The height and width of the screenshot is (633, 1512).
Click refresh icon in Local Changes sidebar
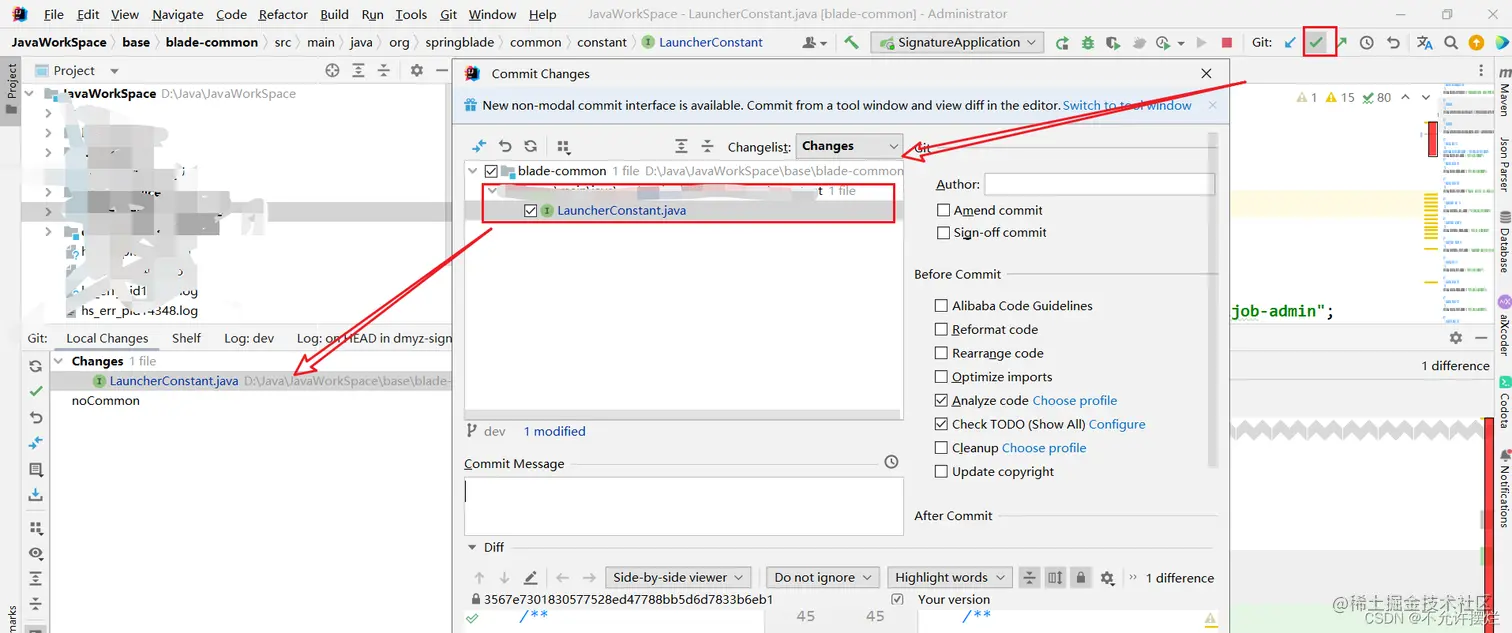[36, 366]
